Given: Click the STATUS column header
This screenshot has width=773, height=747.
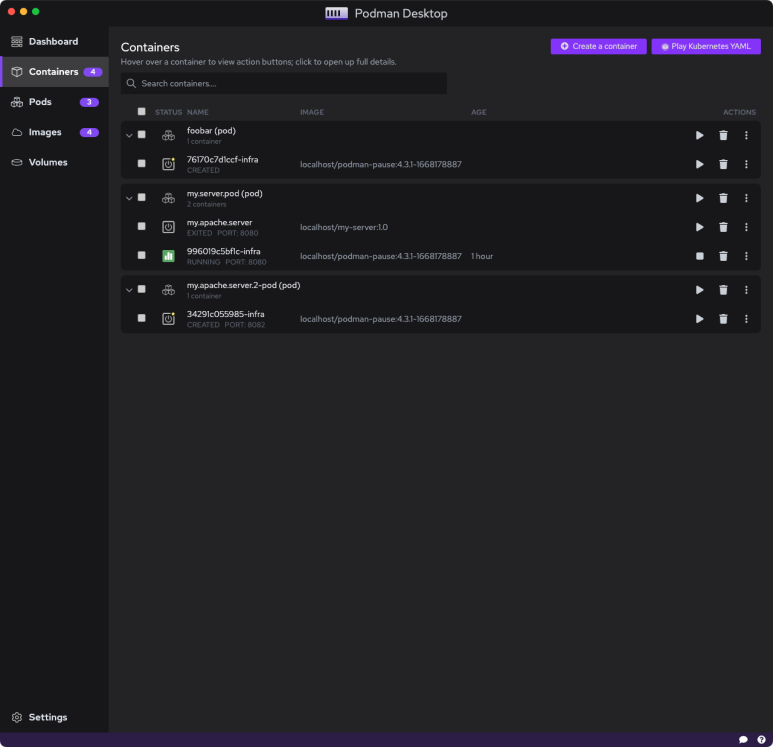Looking at the screenshot, I should click(x=168, y=112).
